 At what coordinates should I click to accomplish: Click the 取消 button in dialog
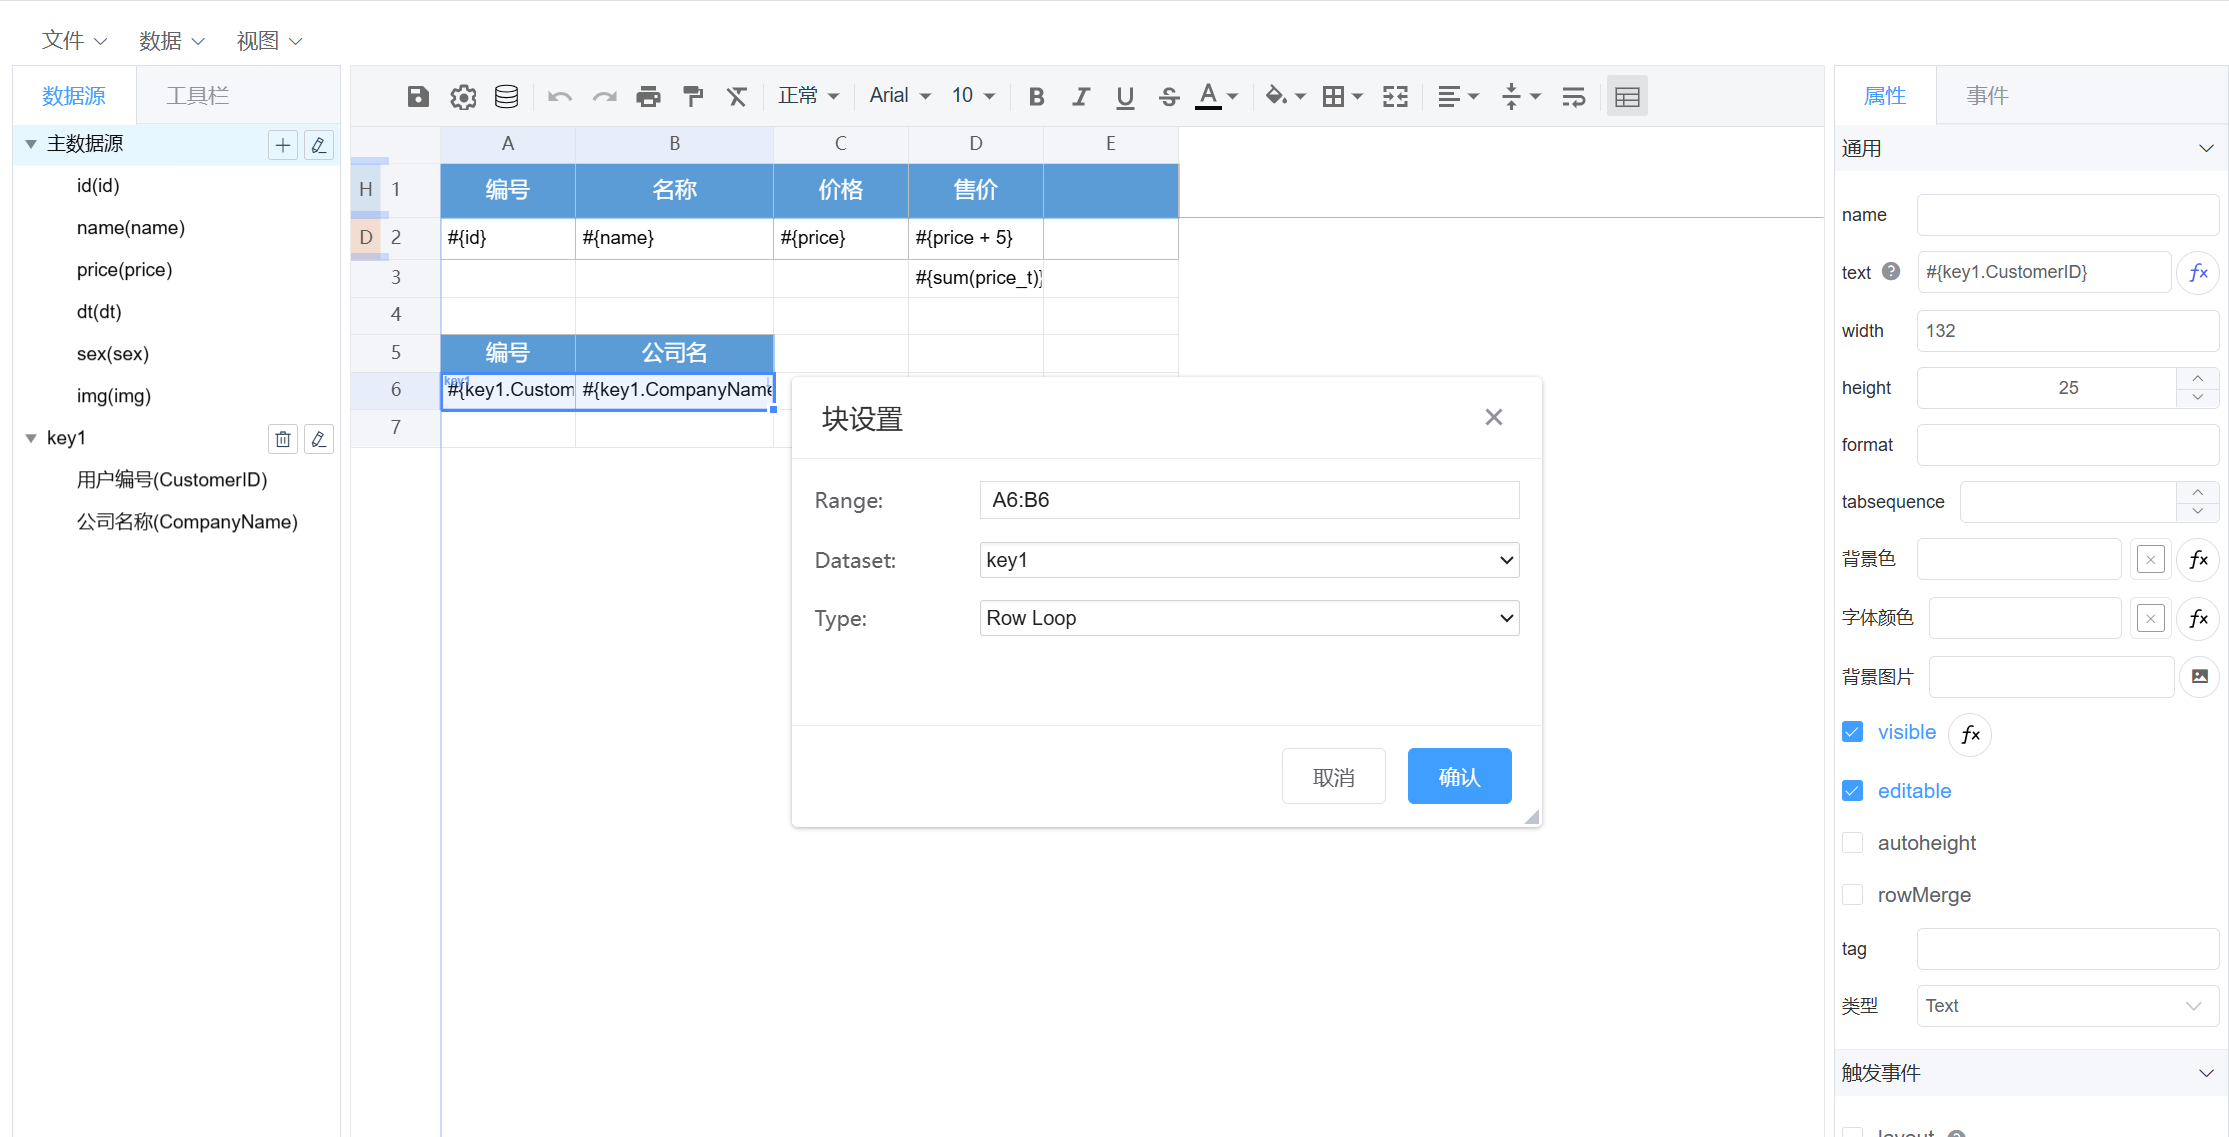click(1333, 776)
